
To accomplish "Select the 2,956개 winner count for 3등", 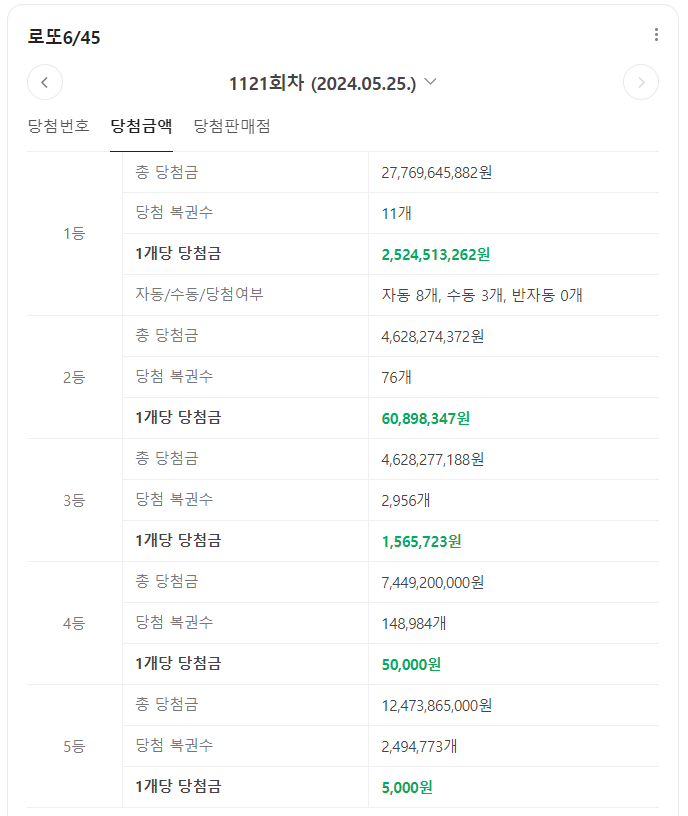I will (x=400, y=500).
